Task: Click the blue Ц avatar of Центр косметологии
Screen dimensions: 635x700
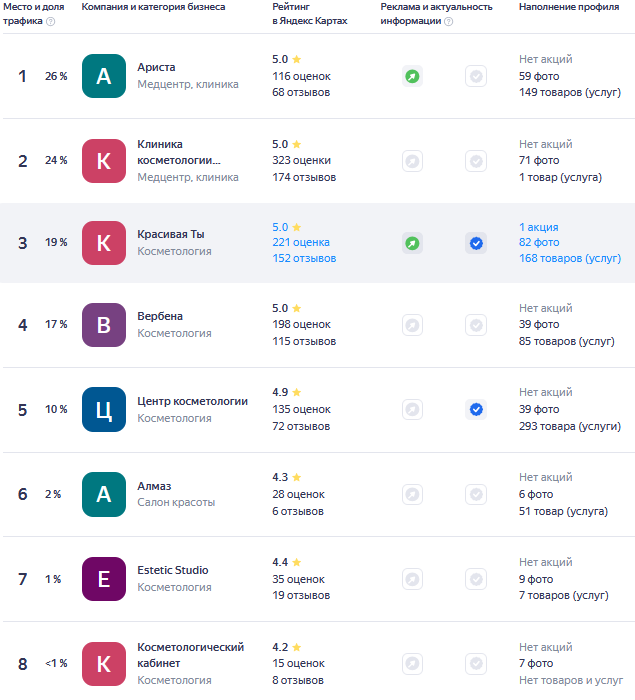Action: (104, 409)
